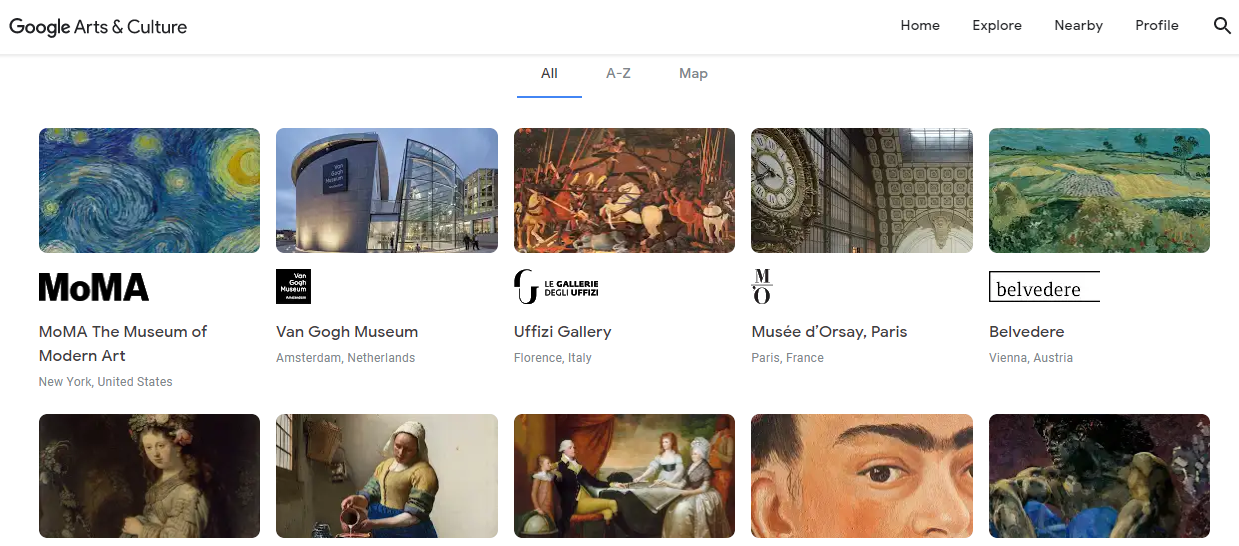Click the Milkmaid painting thumbnail
1239x546 pixels.
(387, 476)
